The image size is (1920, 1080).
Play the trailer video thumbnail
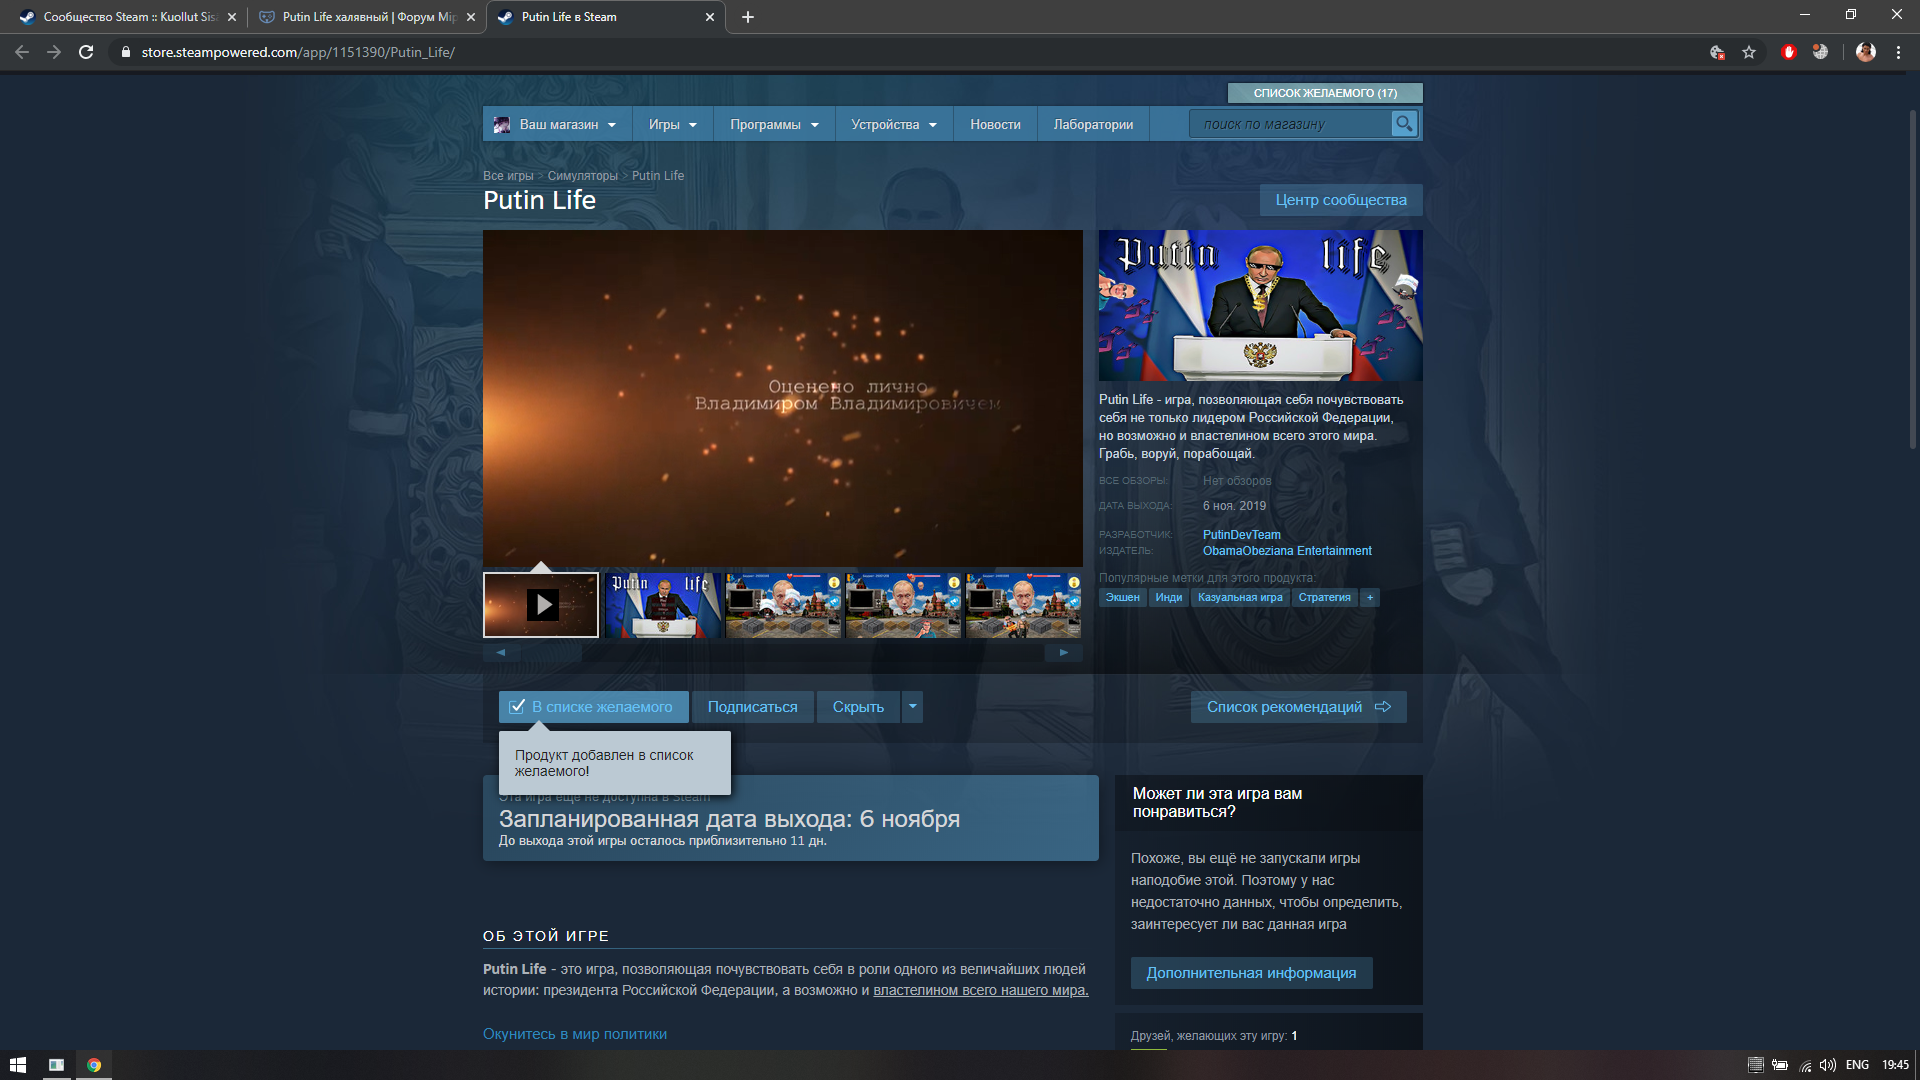(x=541, y=605)
